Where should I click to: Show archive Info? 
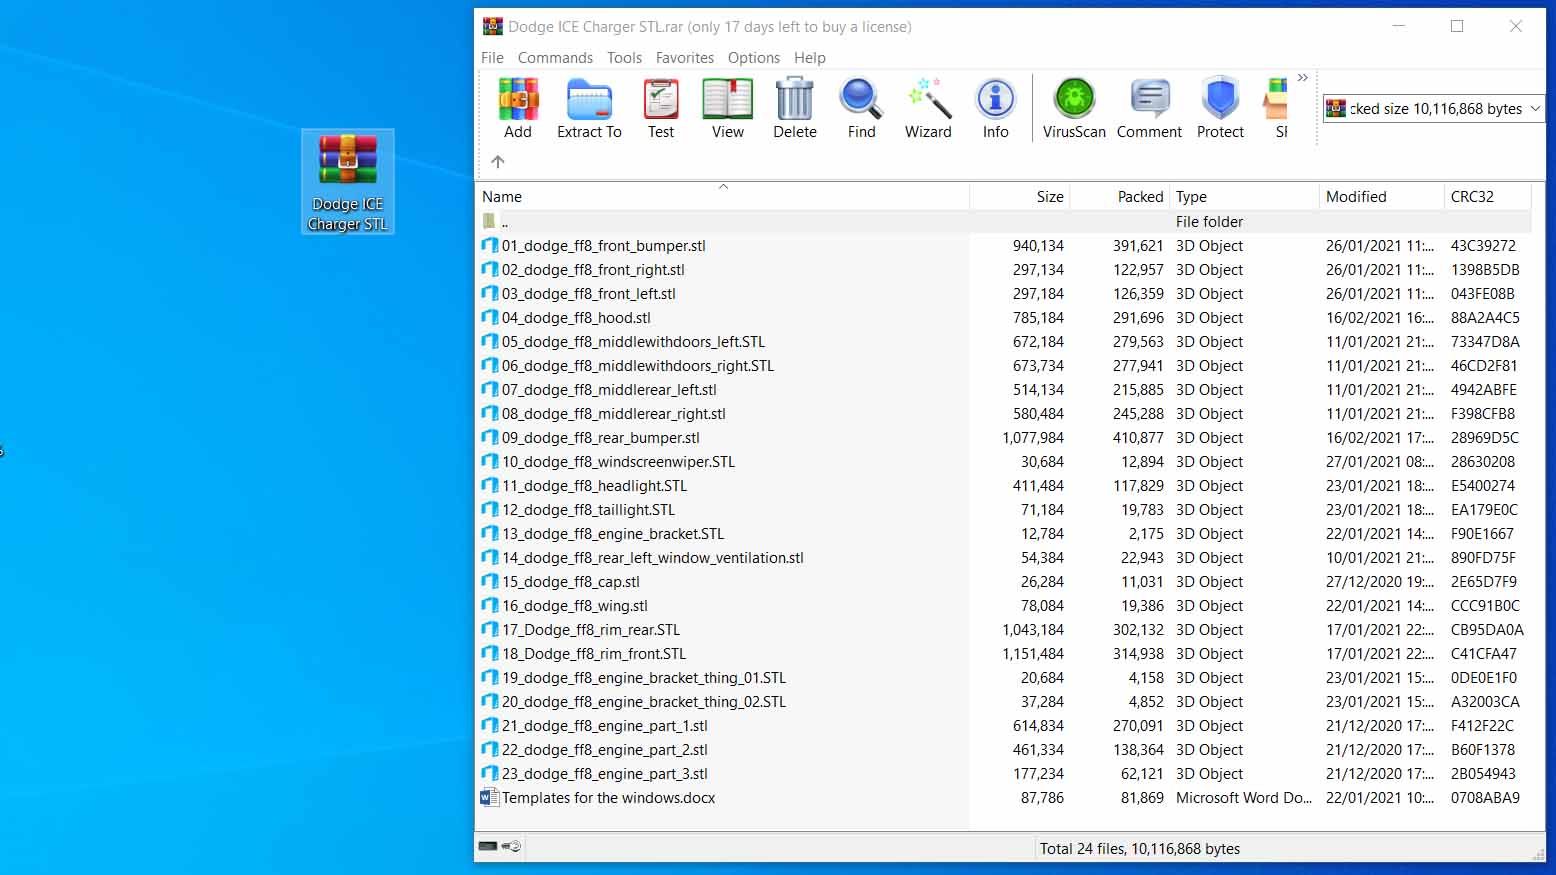(995, 108)
